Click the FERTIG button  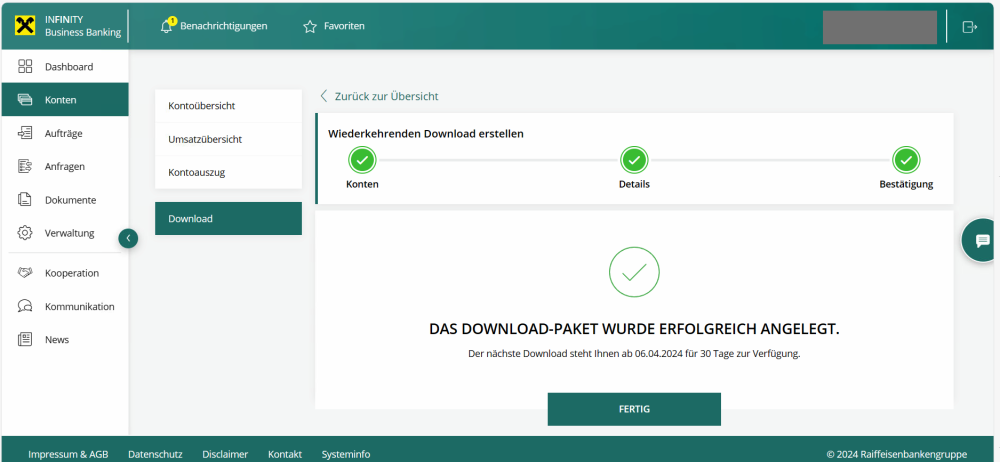point(634,409)
